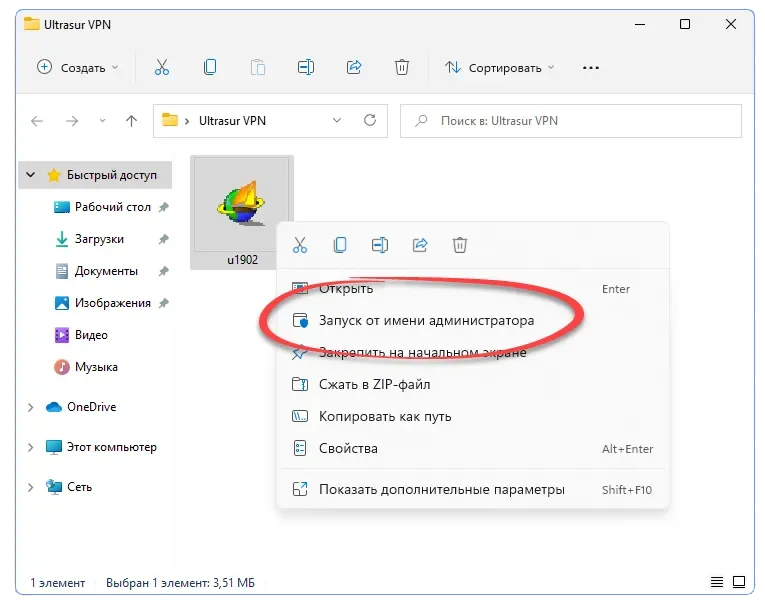
Task: Click the Ultrasur VPN address bar path
Action: pyautogui.click(x=232, y=120)
